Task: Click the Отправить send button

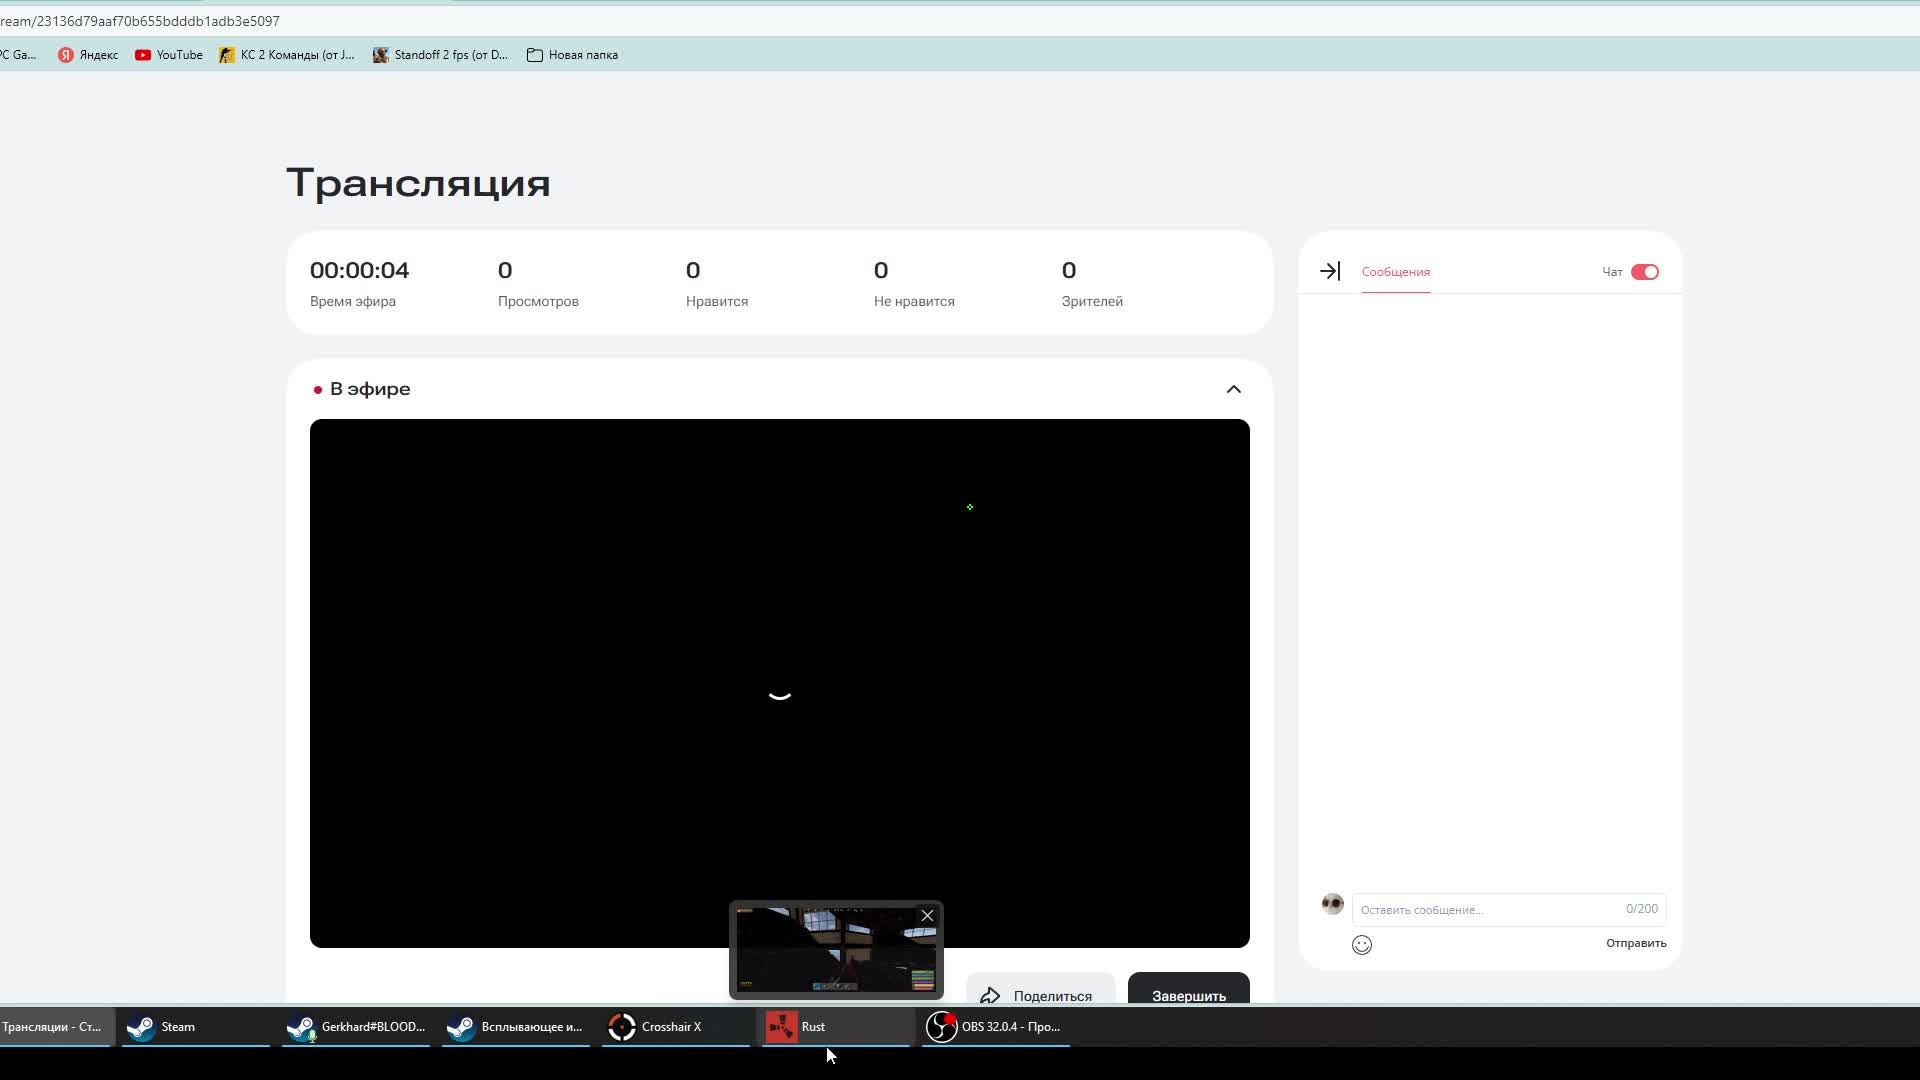Action: [x=1635, y=943]
